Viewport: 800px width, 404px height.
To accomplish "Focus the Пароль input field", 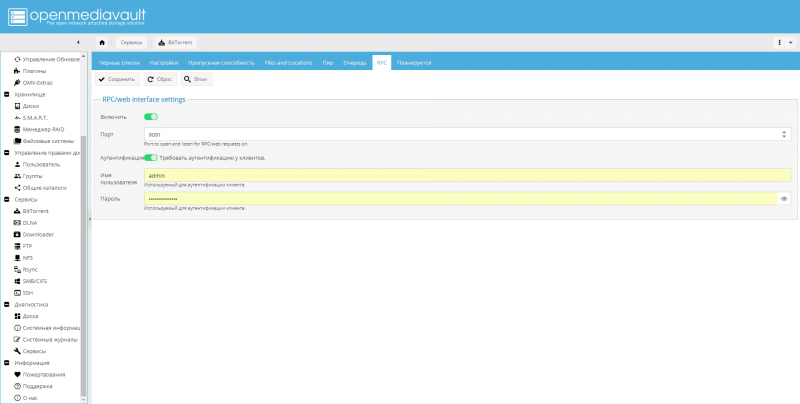I will [461, 199].
